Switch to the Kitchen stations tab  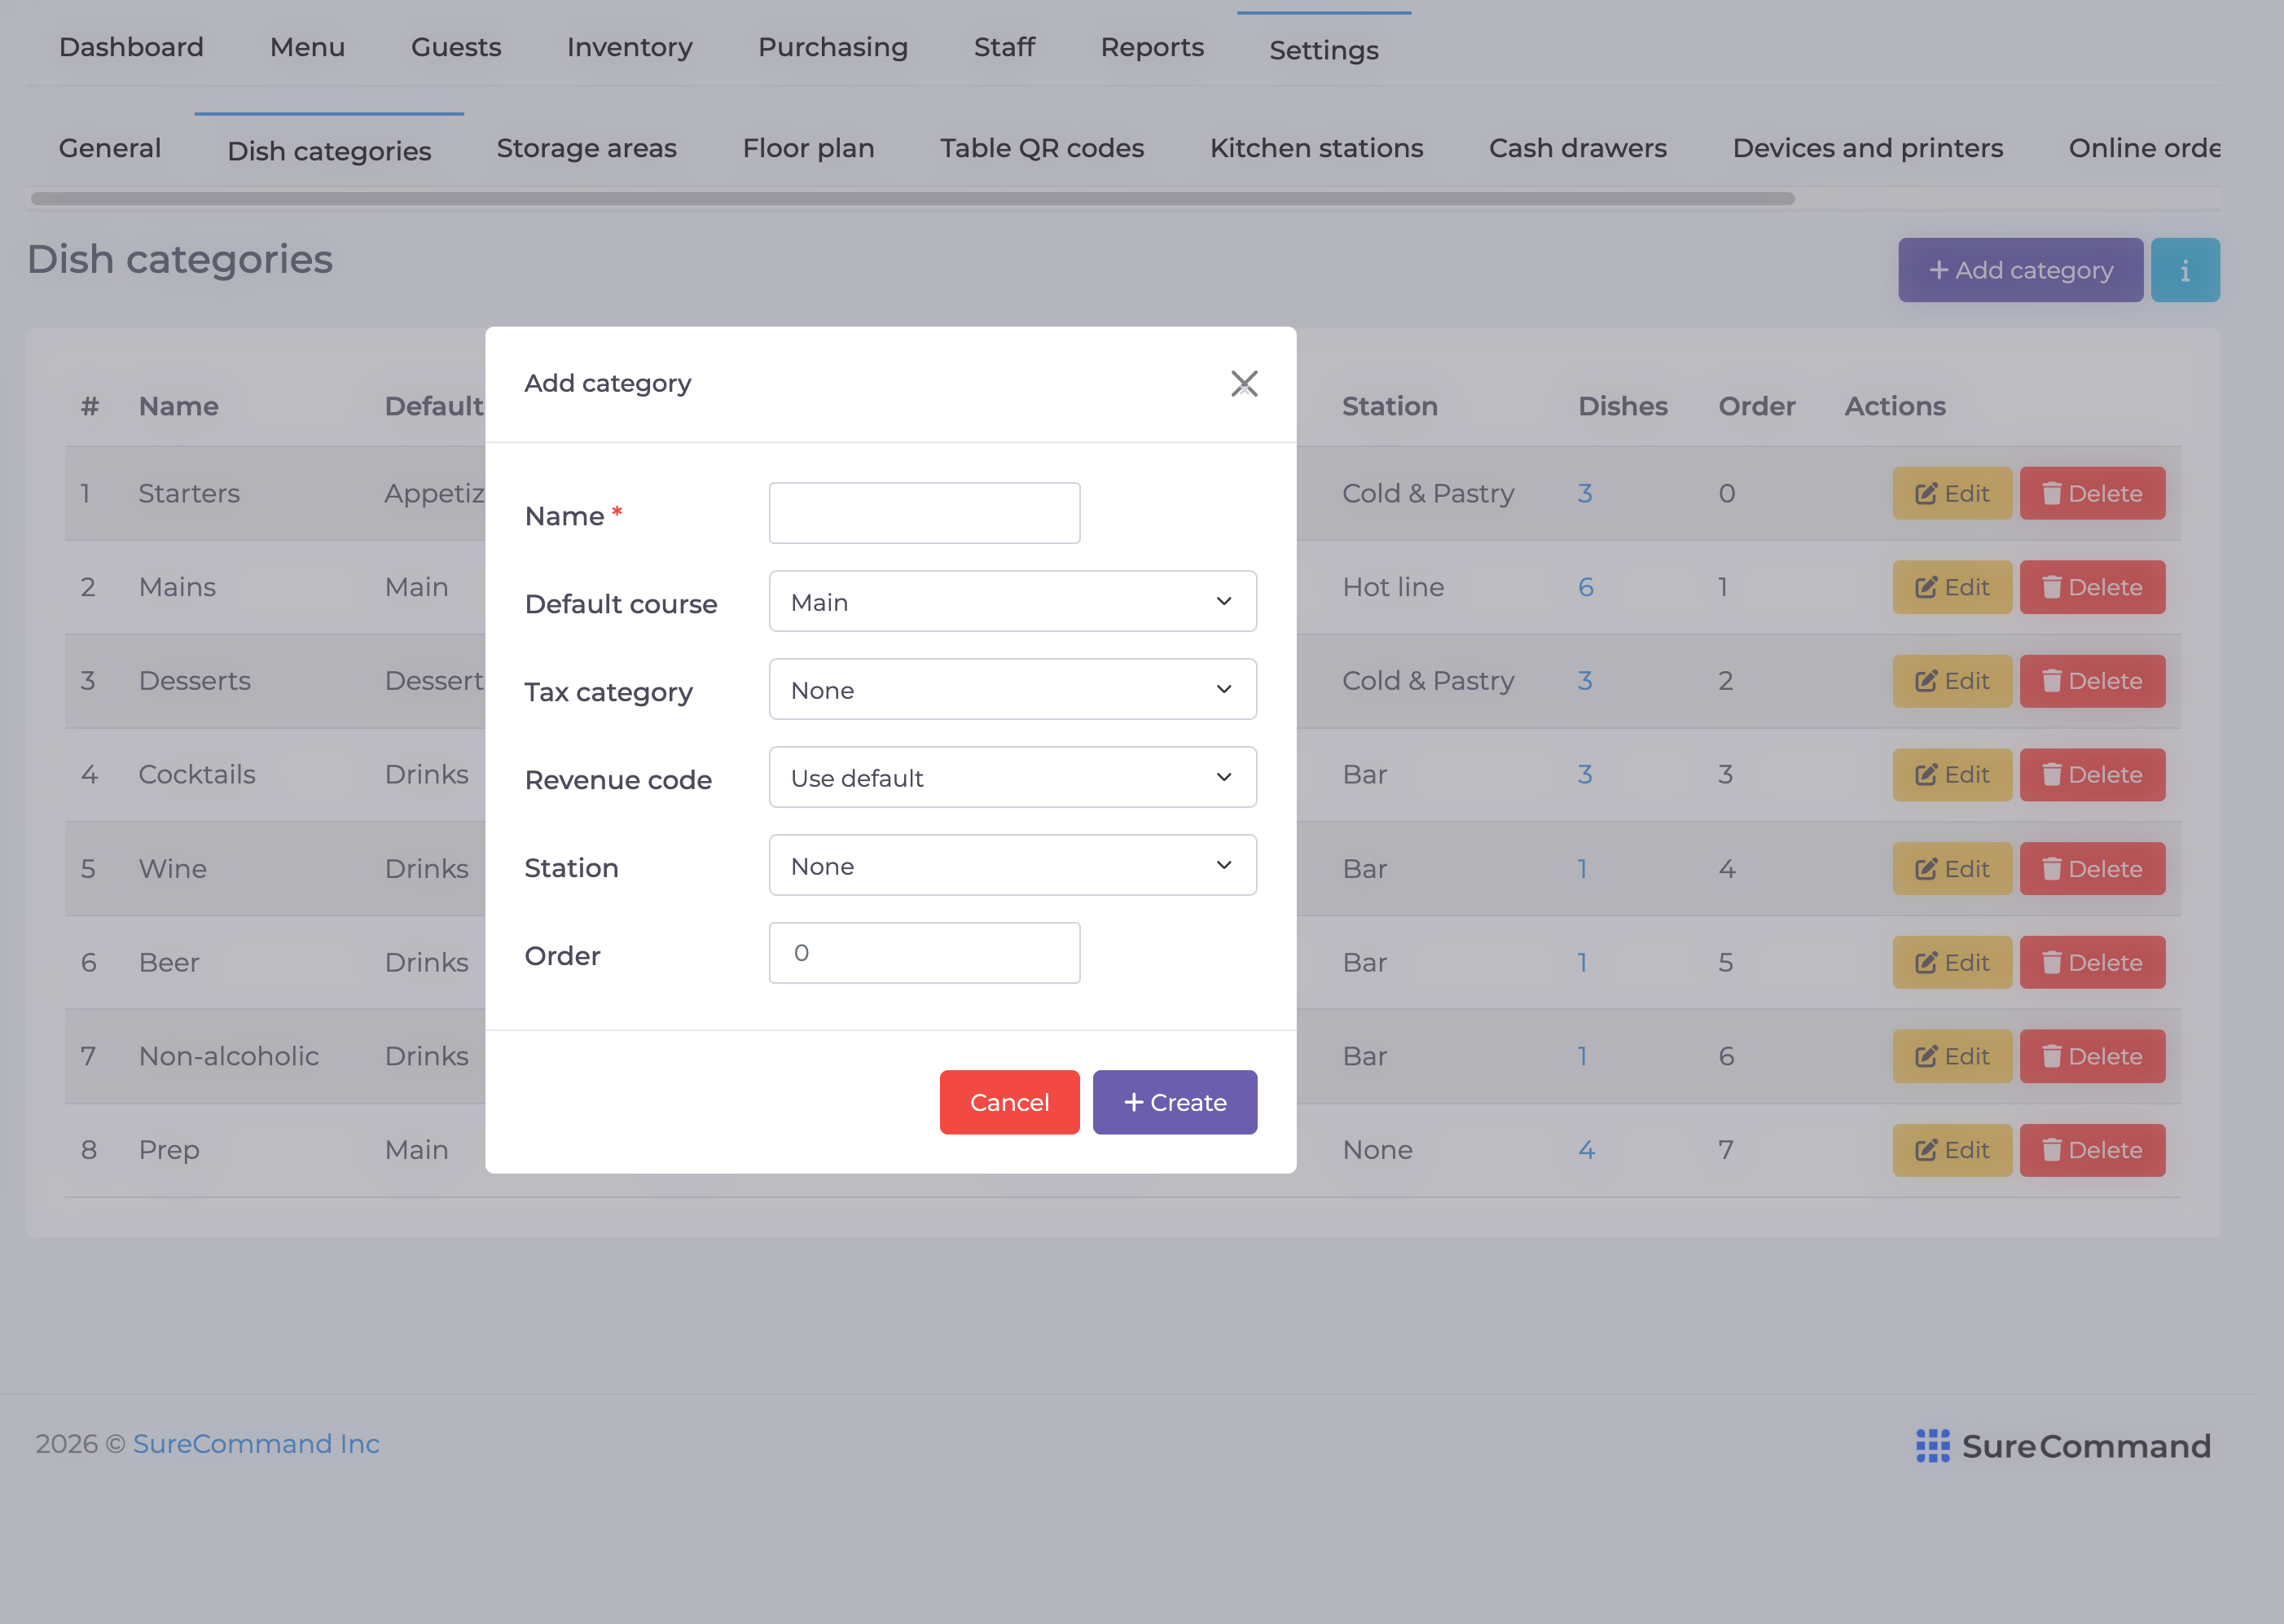[x=1316, y=148]
